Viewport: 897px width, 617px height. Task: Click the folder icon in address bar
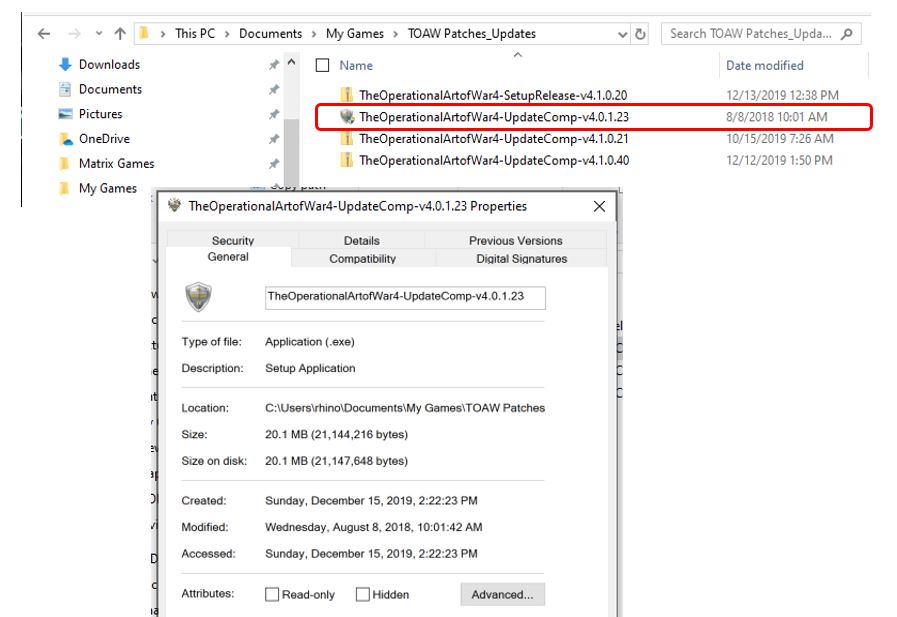point(144,33)
